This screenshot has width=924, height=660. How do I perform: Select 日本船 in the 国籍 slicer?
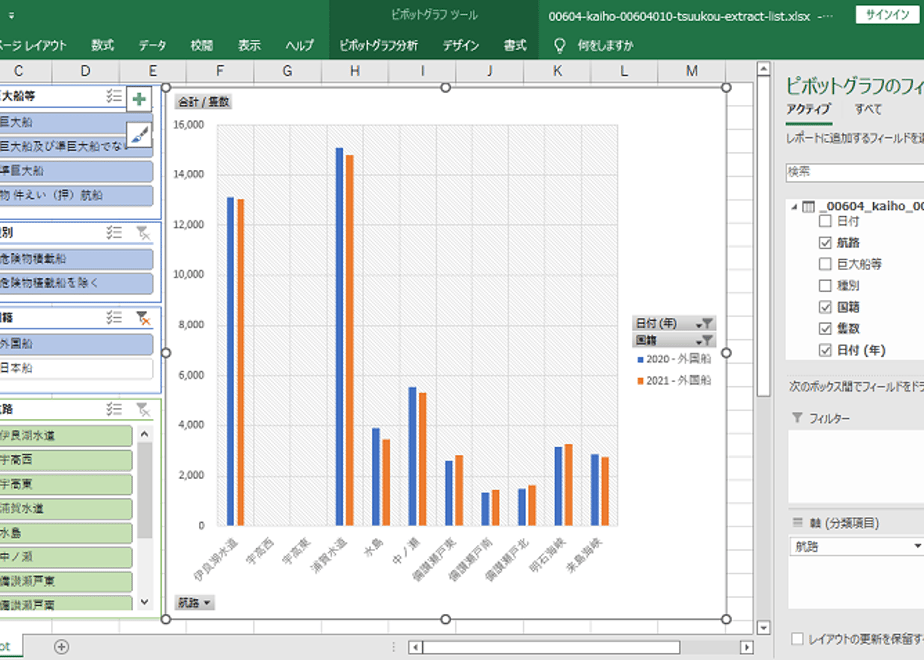[76, 369]
